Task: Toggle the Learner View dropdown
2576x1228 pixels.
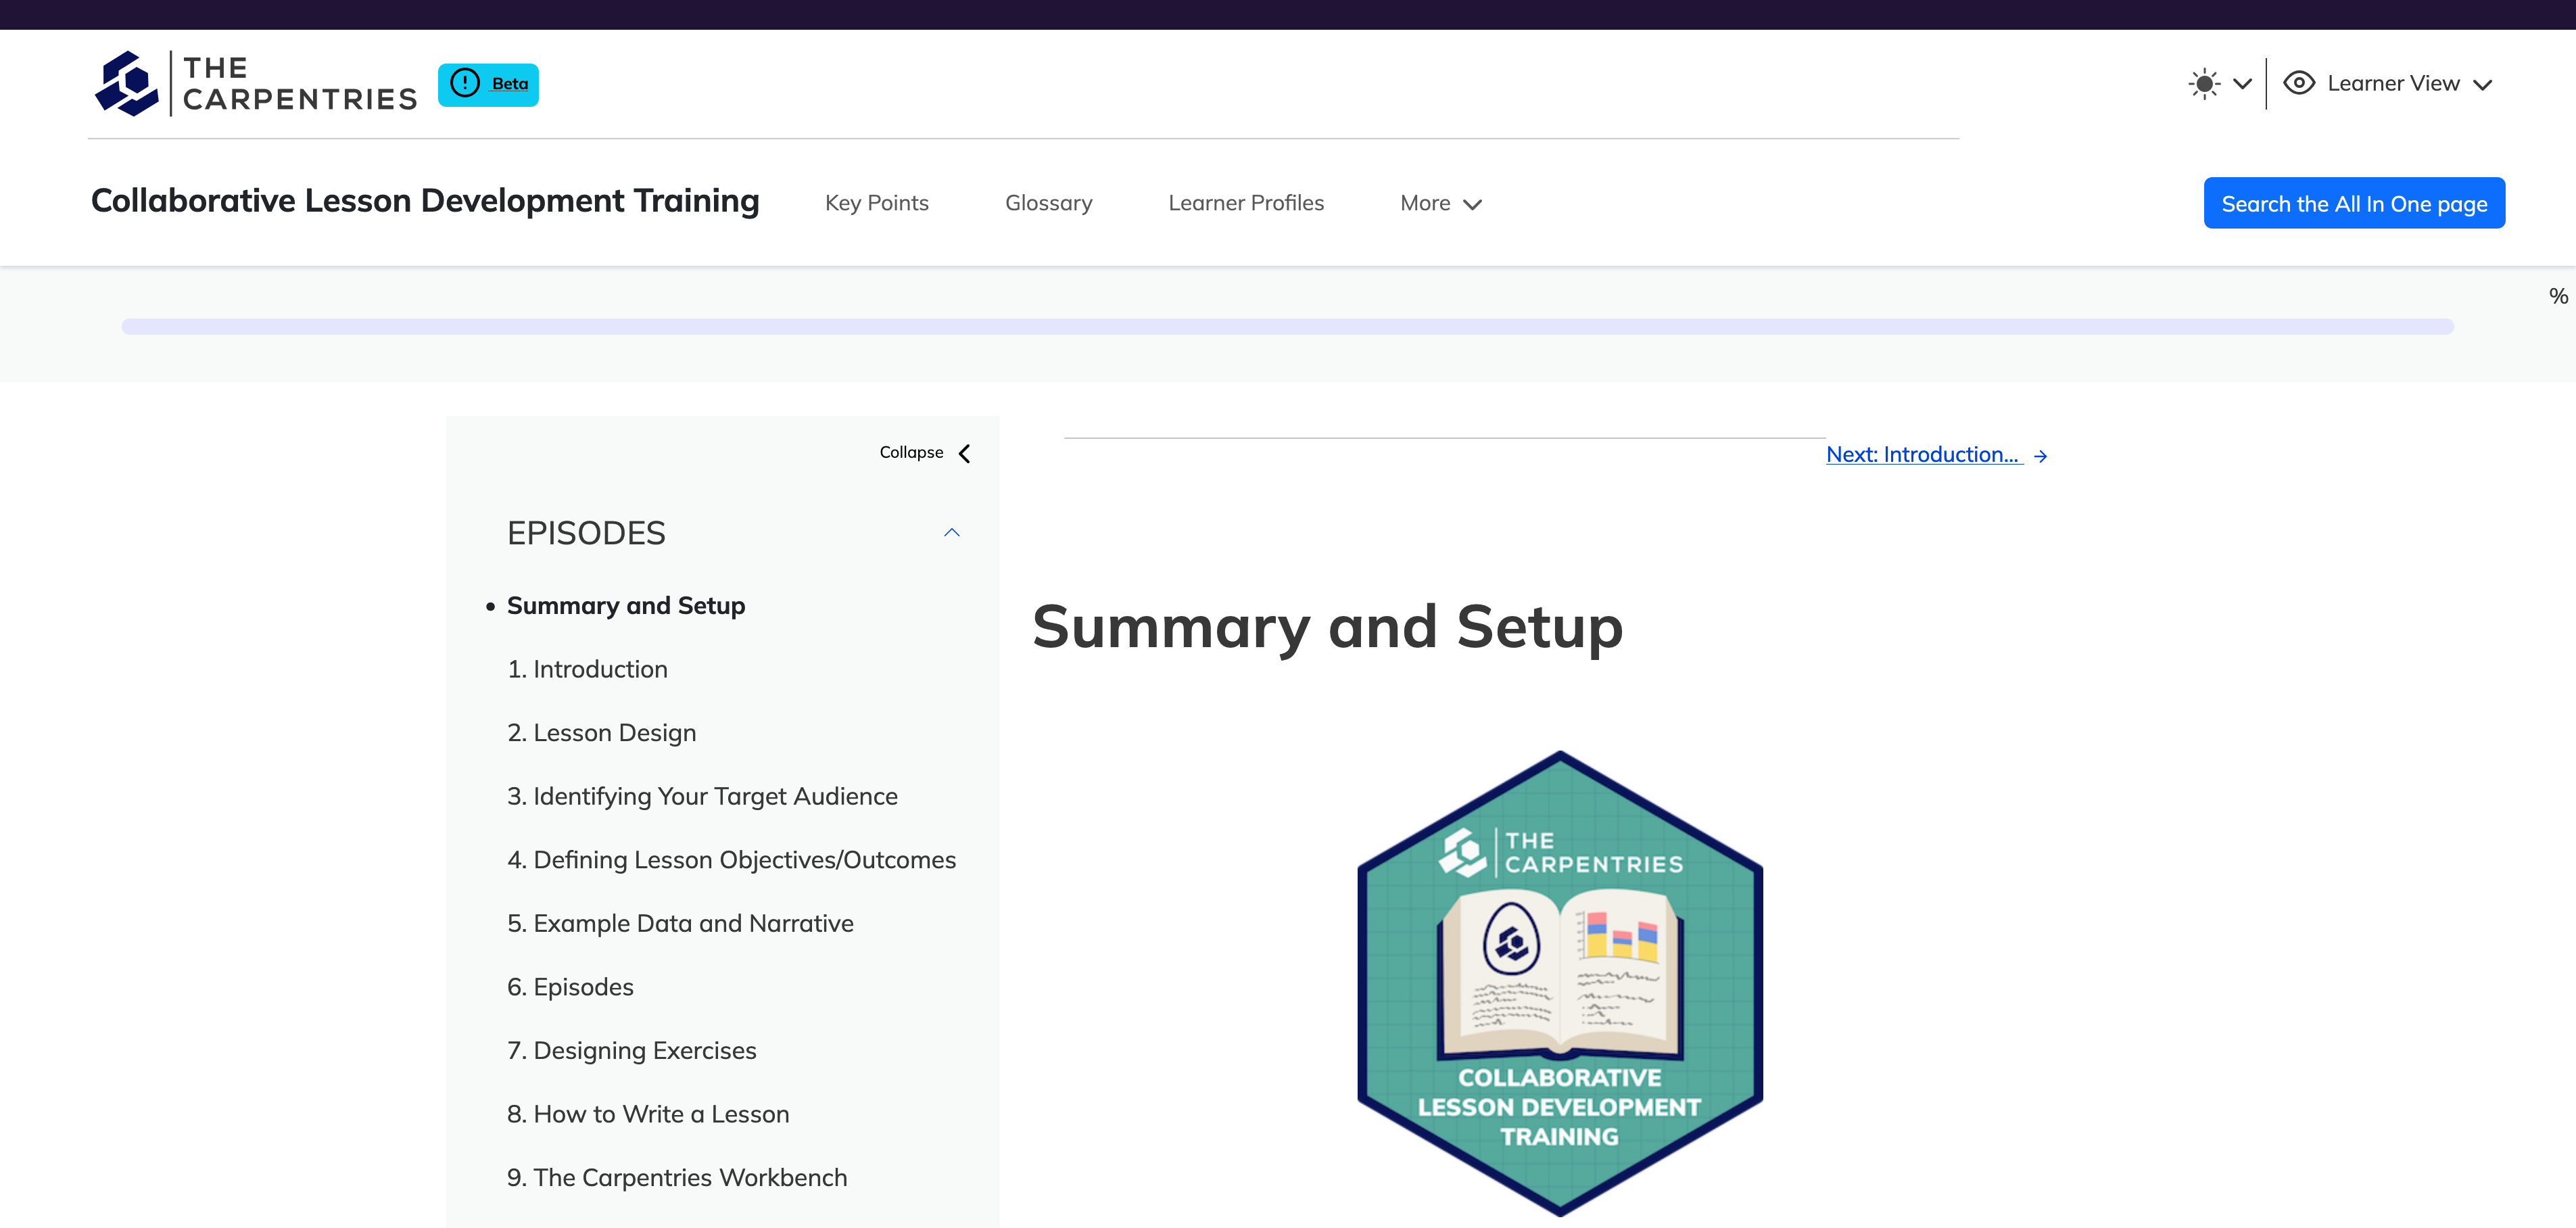Action: 2393,82
